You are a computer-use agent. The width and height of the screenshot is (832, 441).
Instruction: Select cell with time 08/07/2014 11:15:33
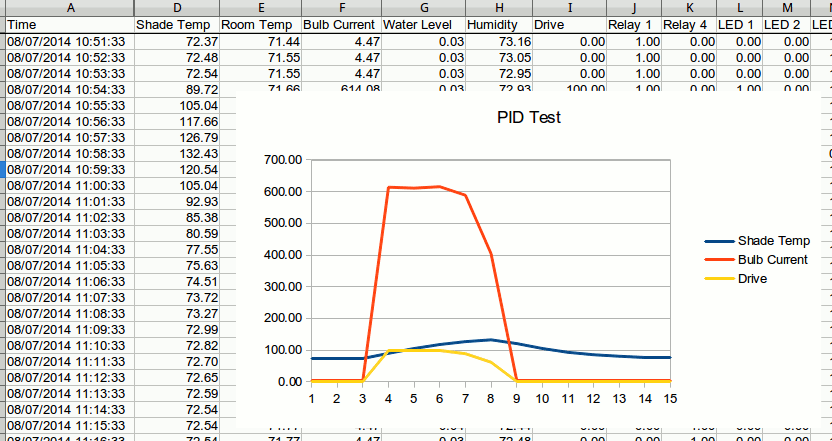point(70,426)
